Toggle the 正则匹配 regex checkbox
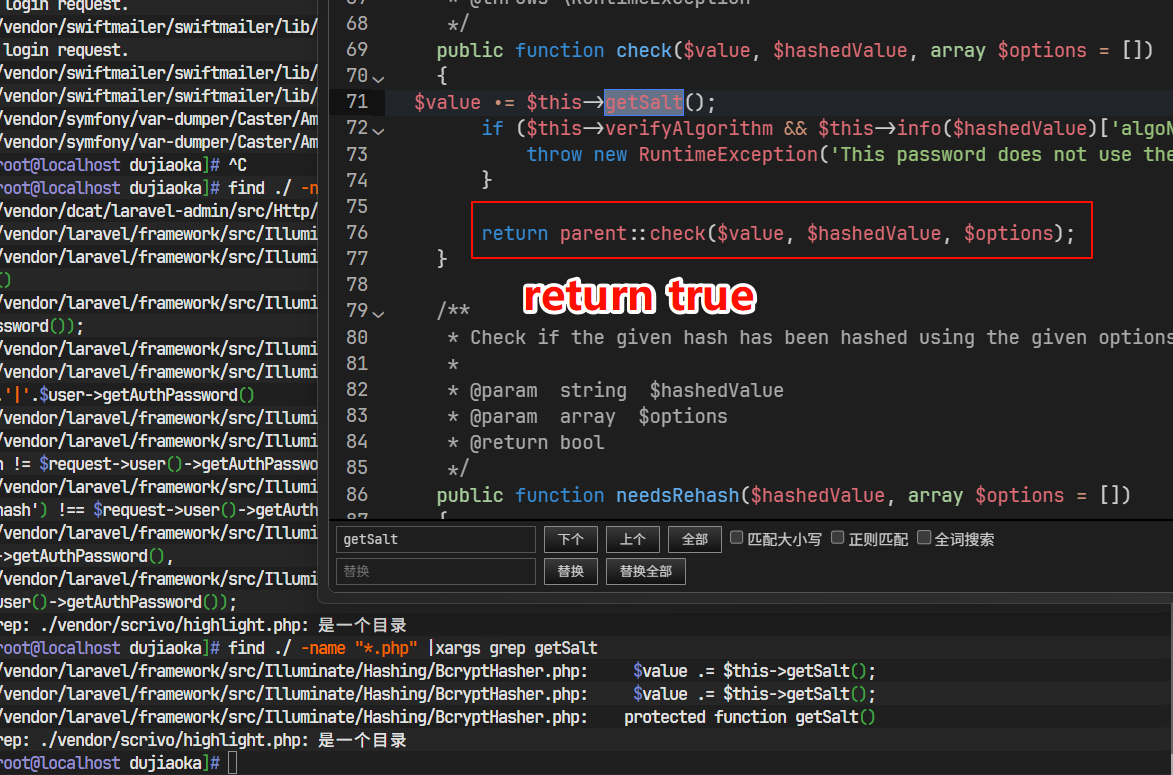1173x775 pixels. tap(838, 538)
